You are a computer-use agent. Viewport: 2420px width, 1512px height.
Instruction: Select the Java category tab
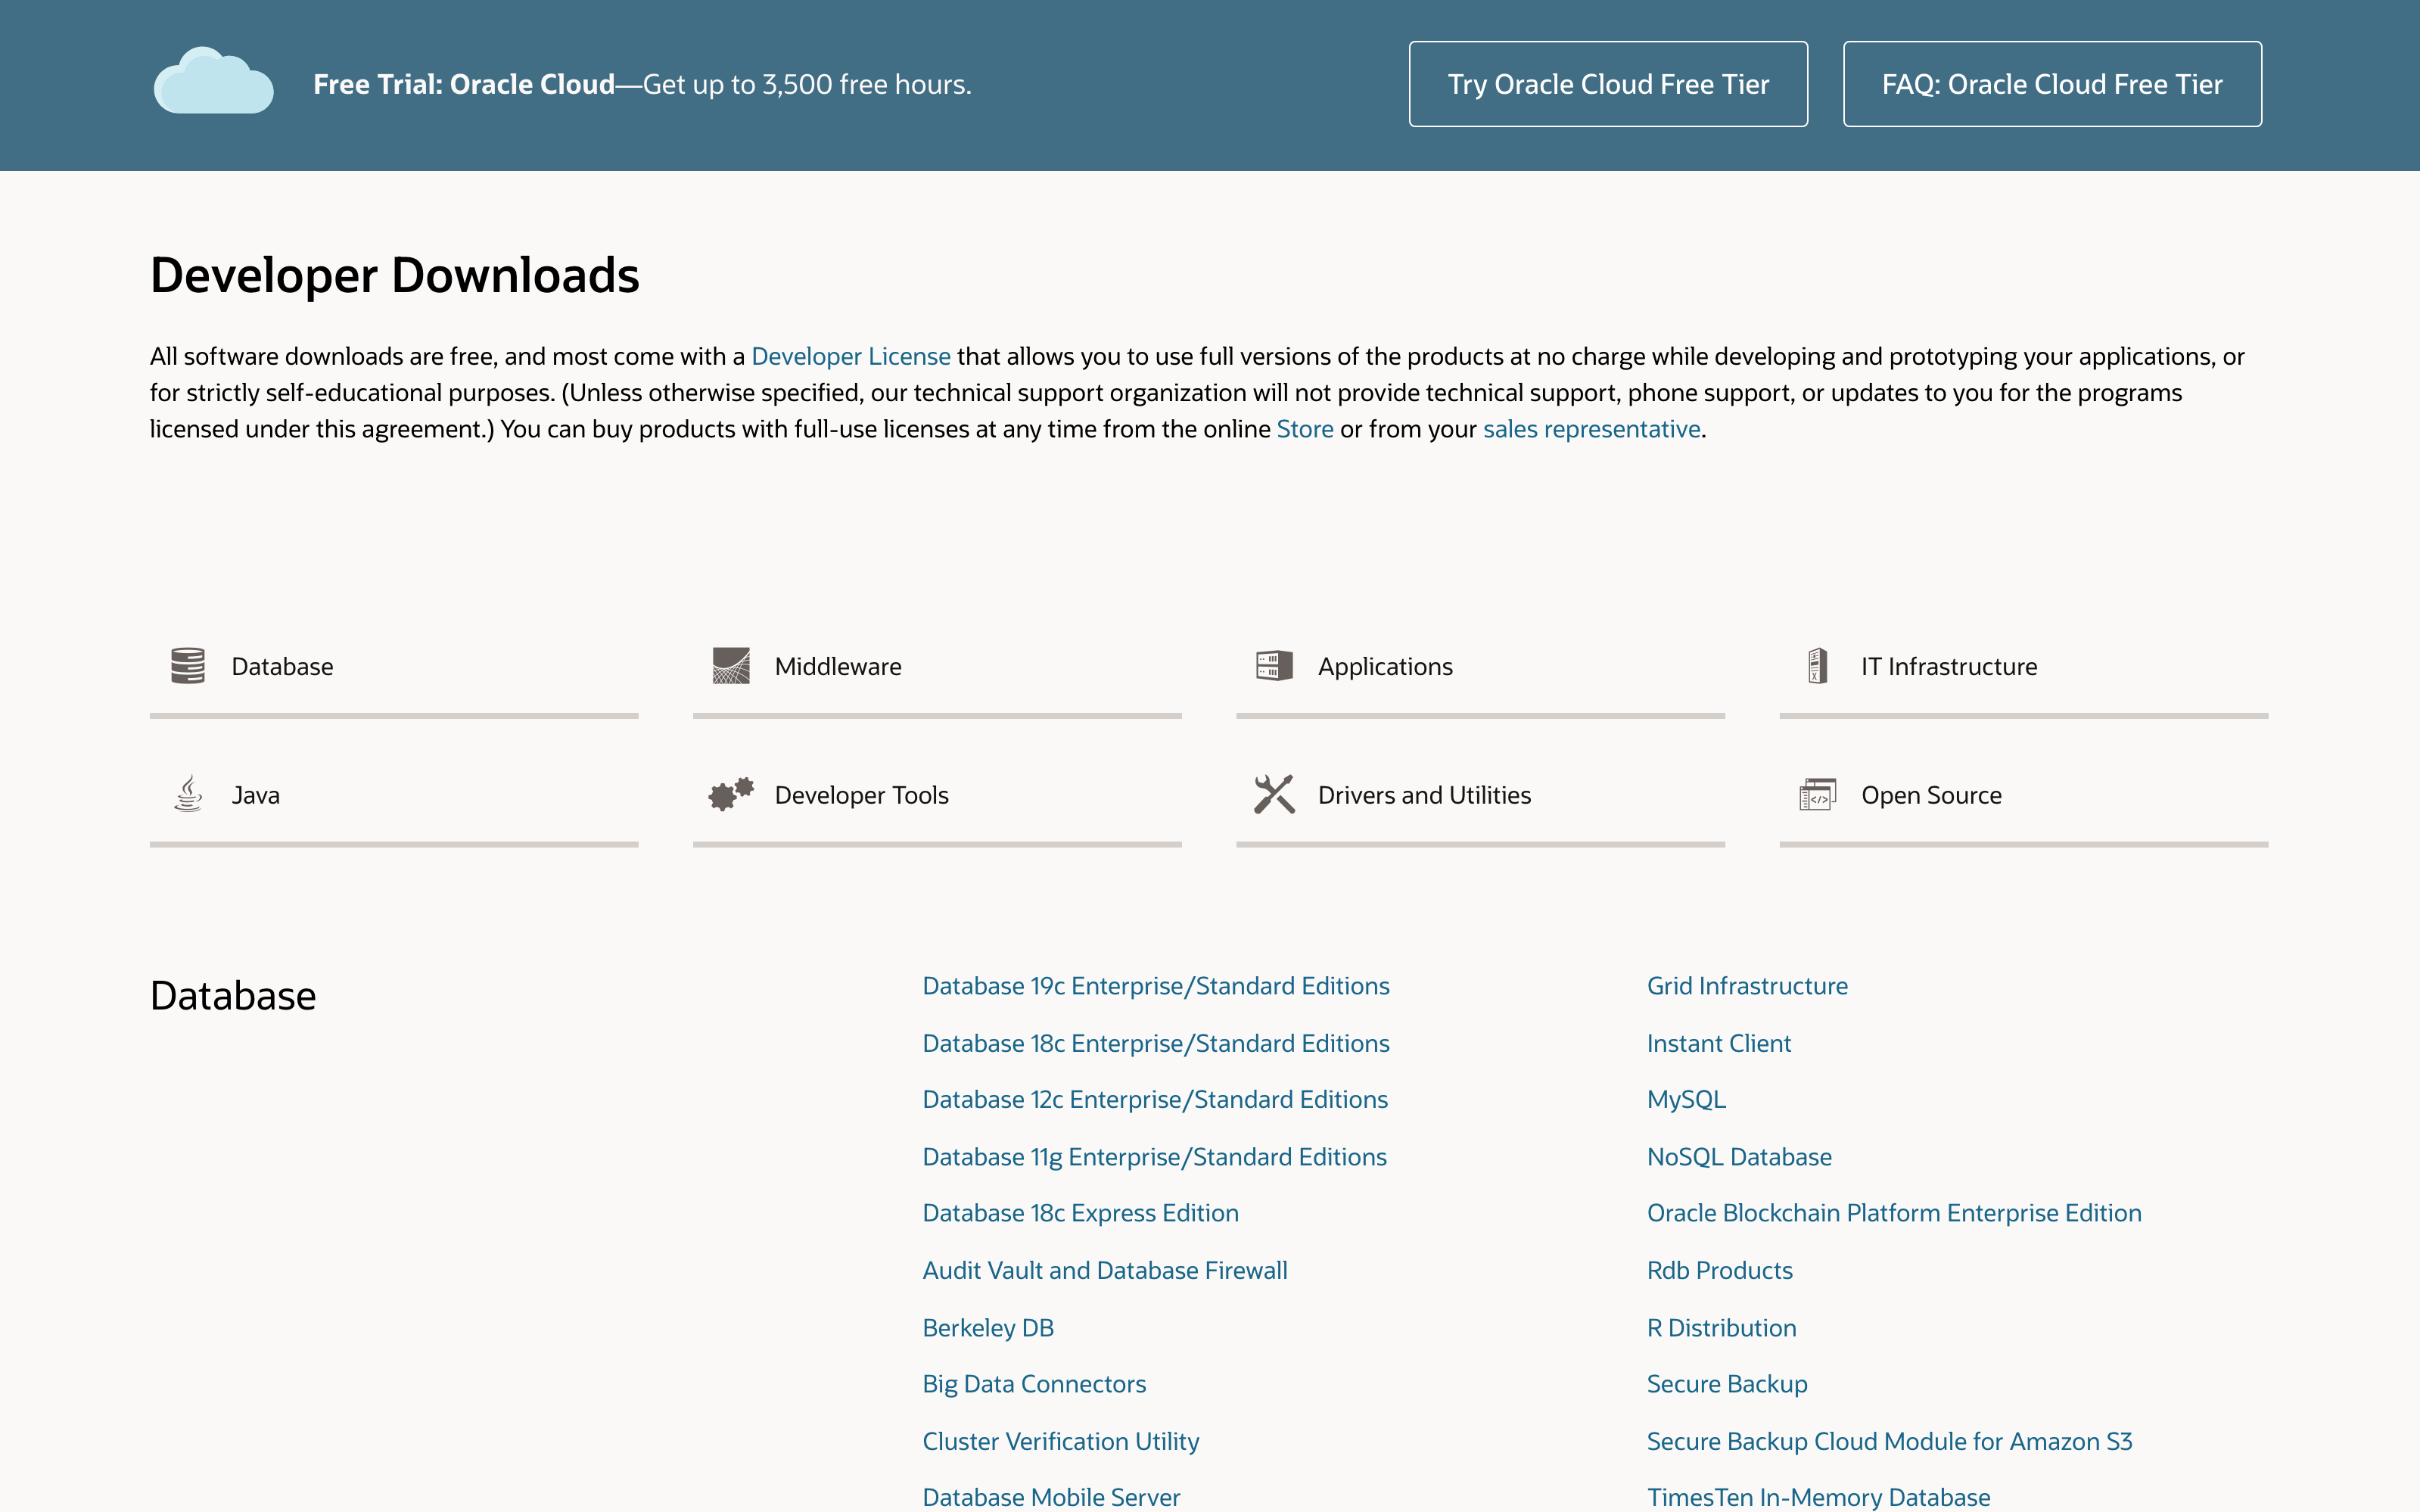(394, 796)
